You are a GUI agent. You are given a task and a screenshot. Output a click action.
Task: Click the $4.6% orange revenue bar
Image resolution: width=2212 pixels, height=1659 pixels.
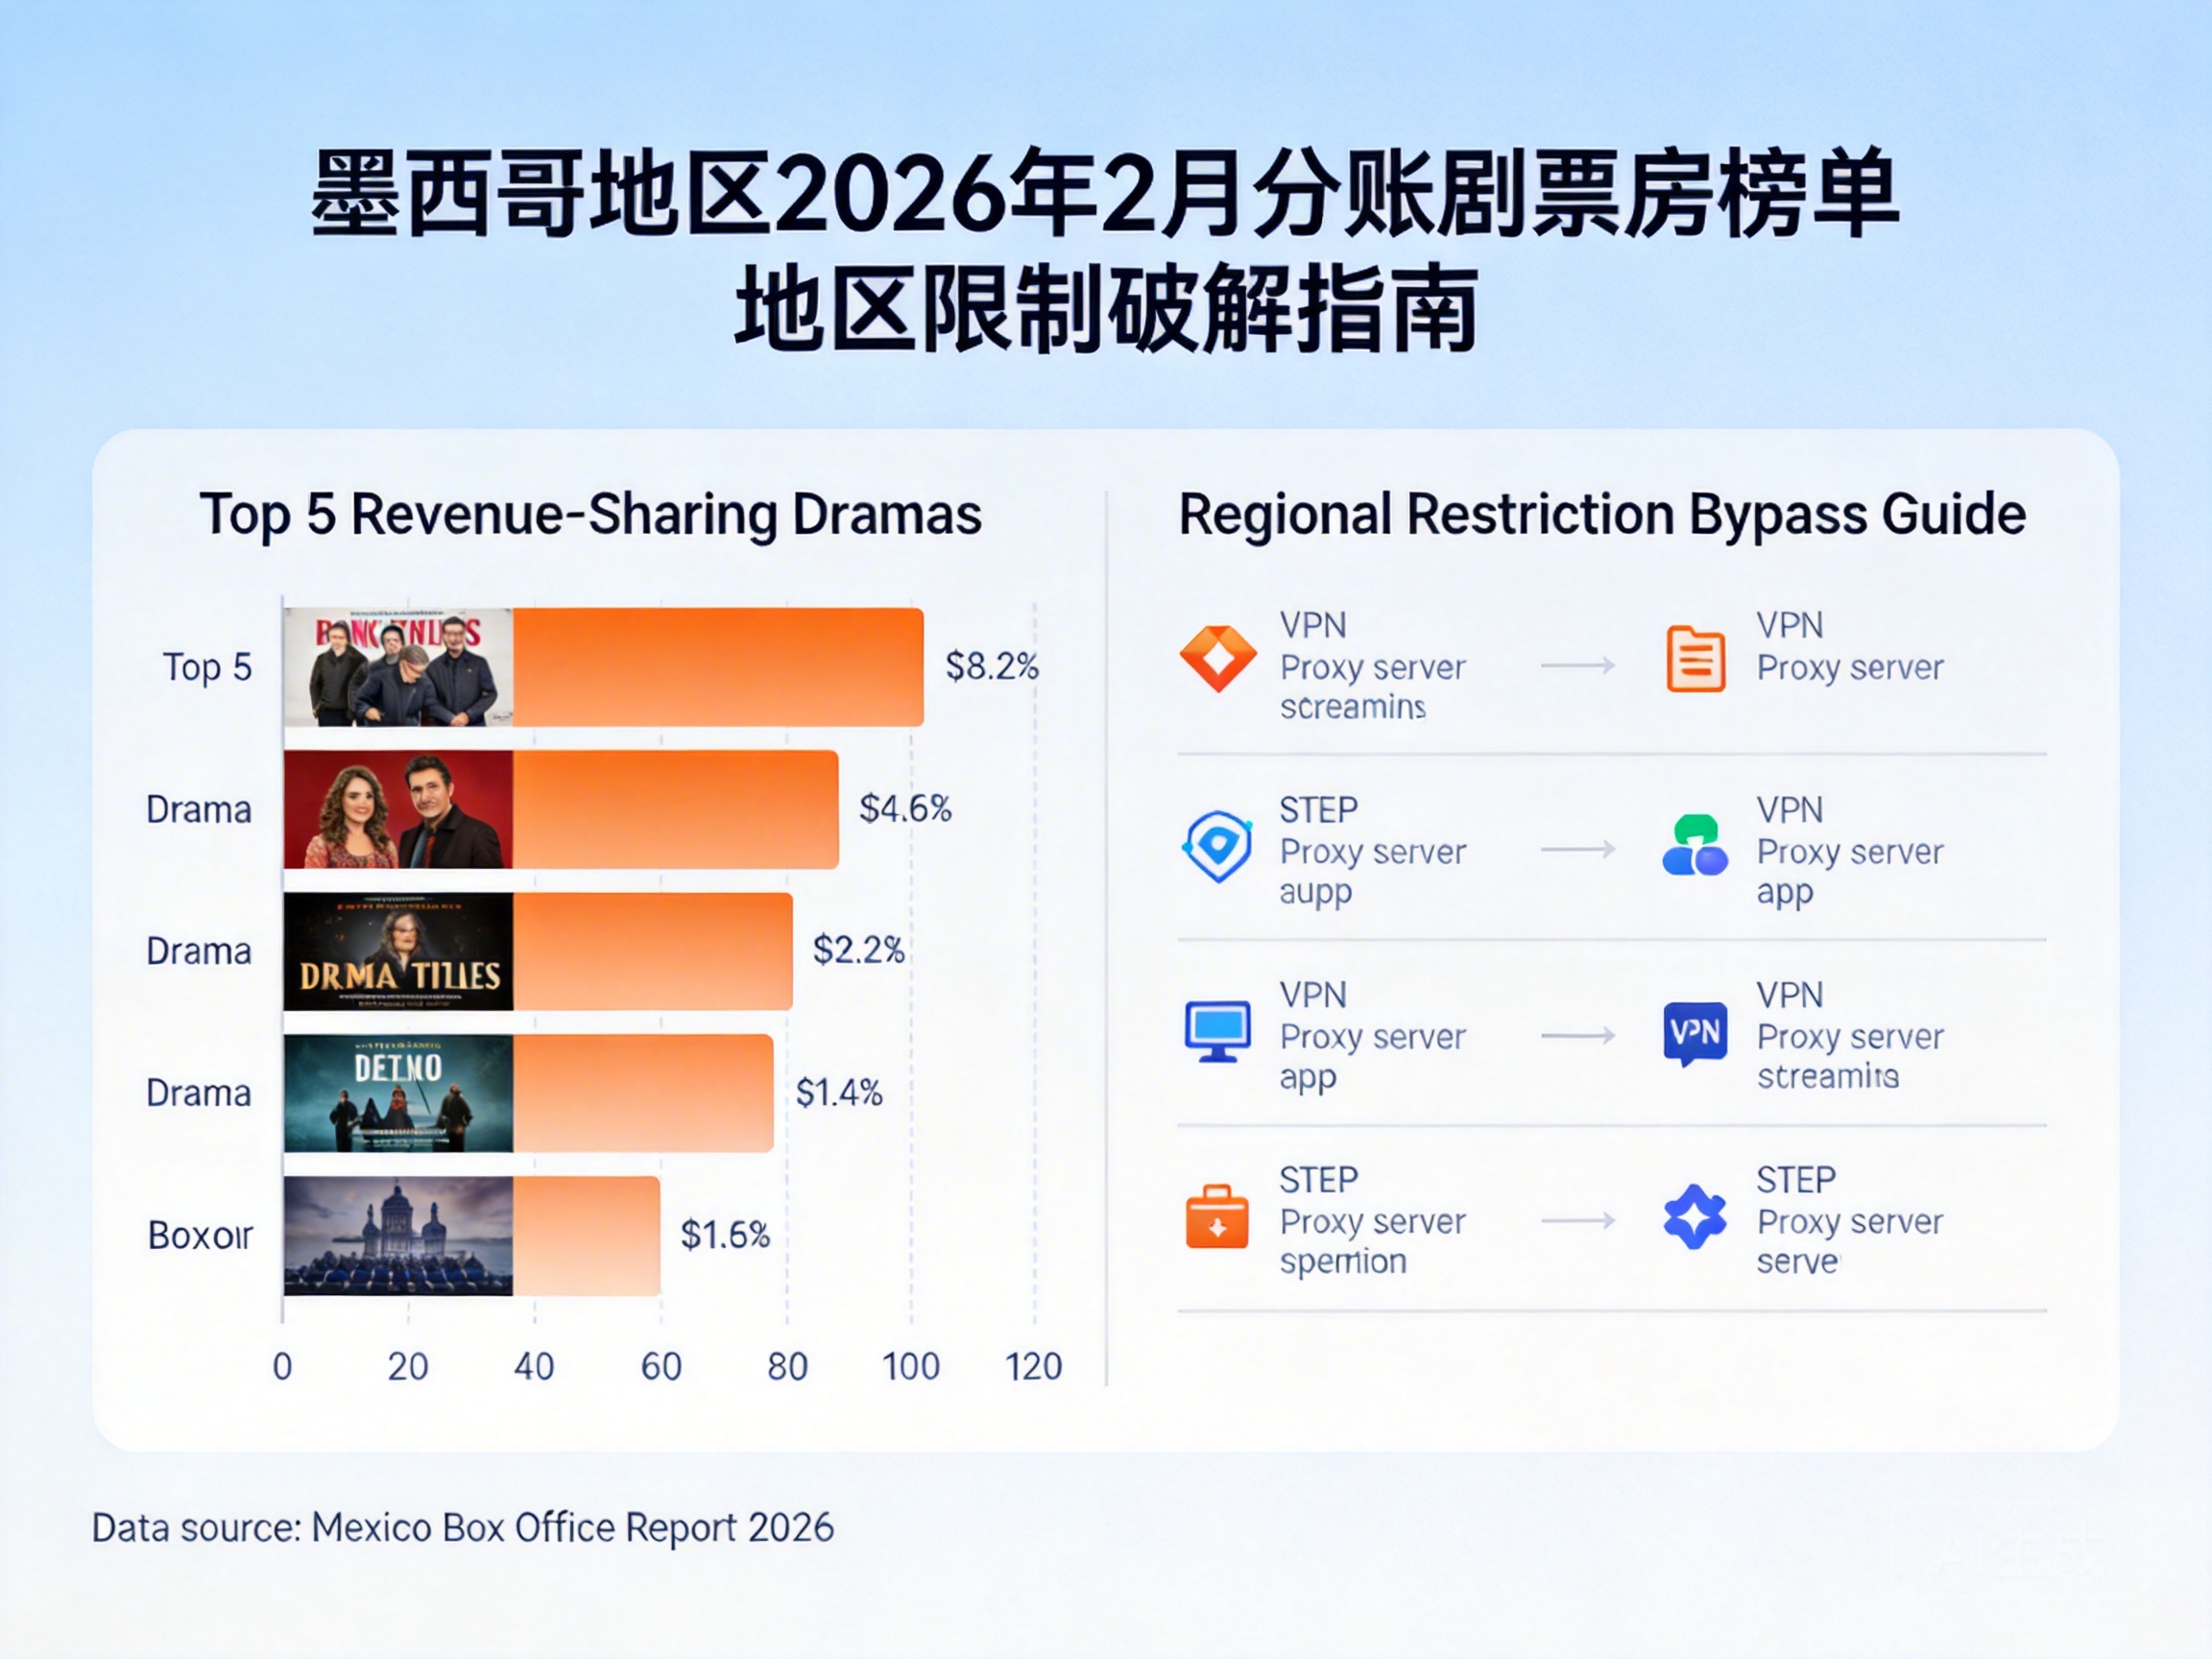click(676, 809)
